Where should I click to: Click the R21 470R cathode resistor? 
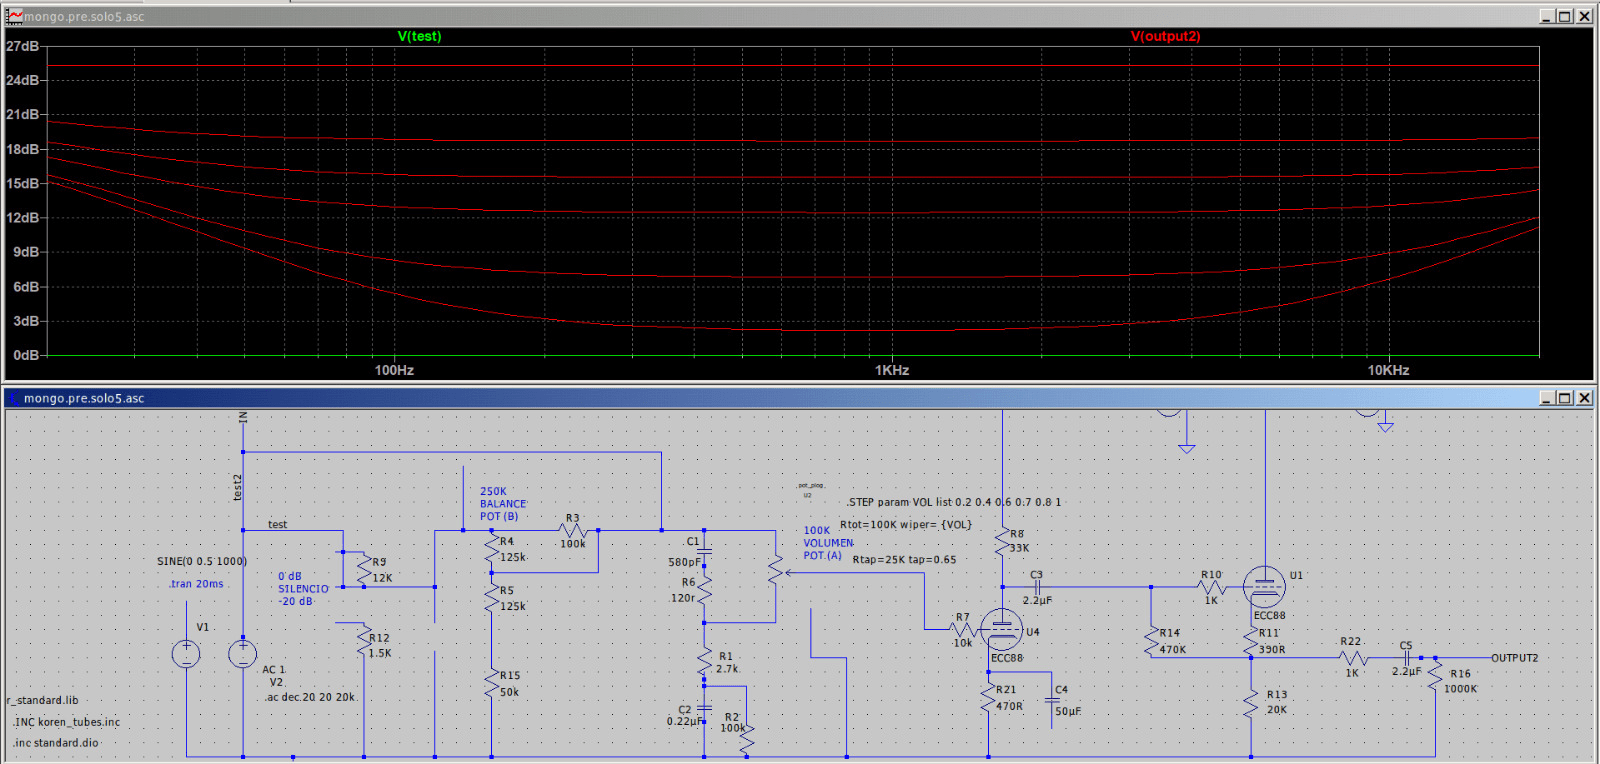pos(989,697)
